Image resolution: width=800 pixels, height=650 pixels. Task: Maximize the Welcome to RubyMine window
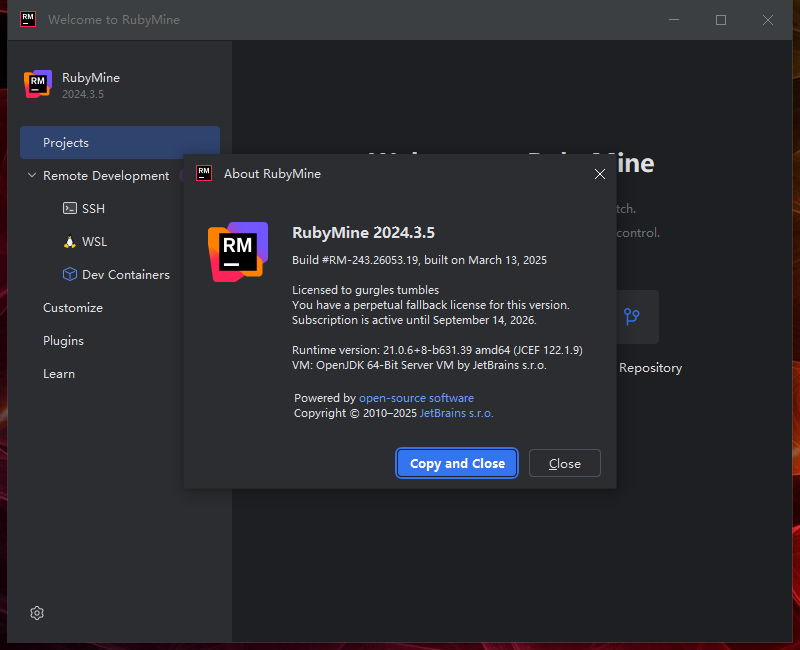pos(721,20)
